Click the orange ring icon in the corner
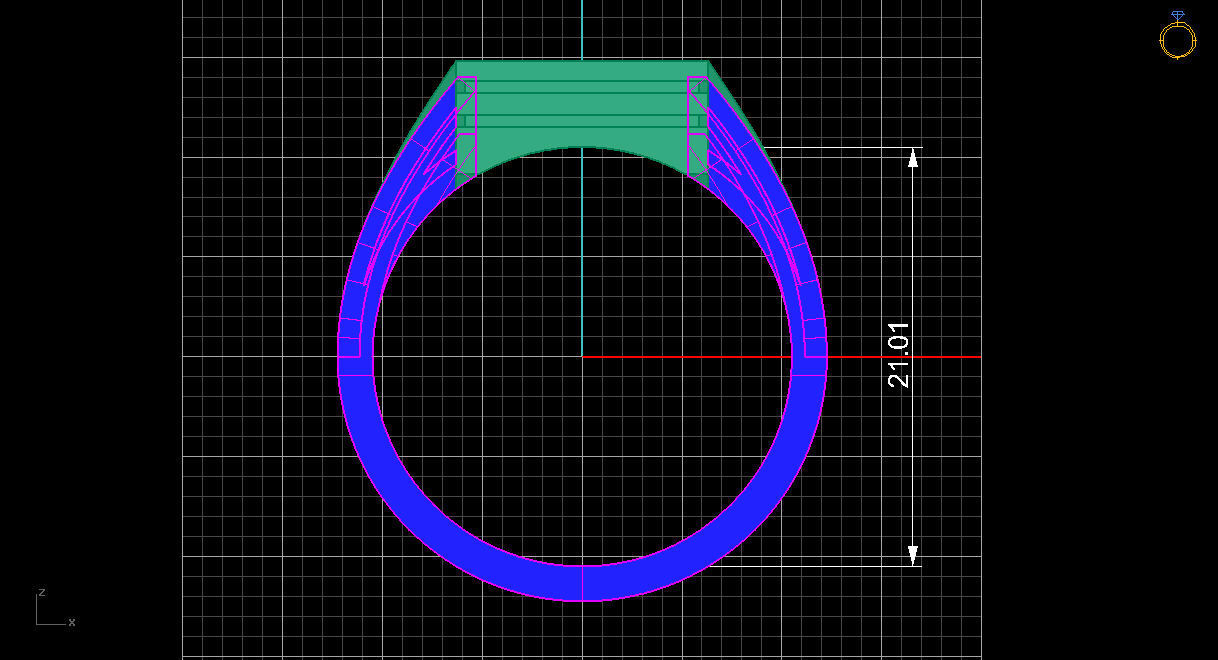Image resolution: width=1218 pixels, height=660 pixels. [1177, 36]
